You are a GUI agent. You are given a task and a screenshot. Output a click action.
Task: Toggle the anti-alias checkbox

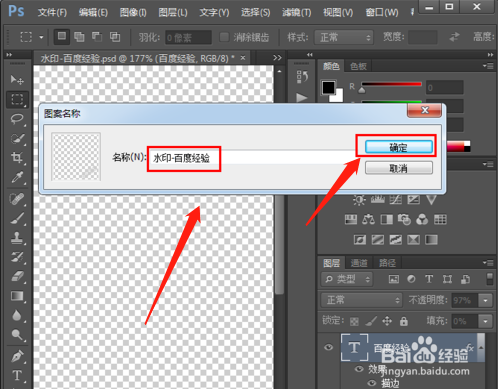[224, 37]
